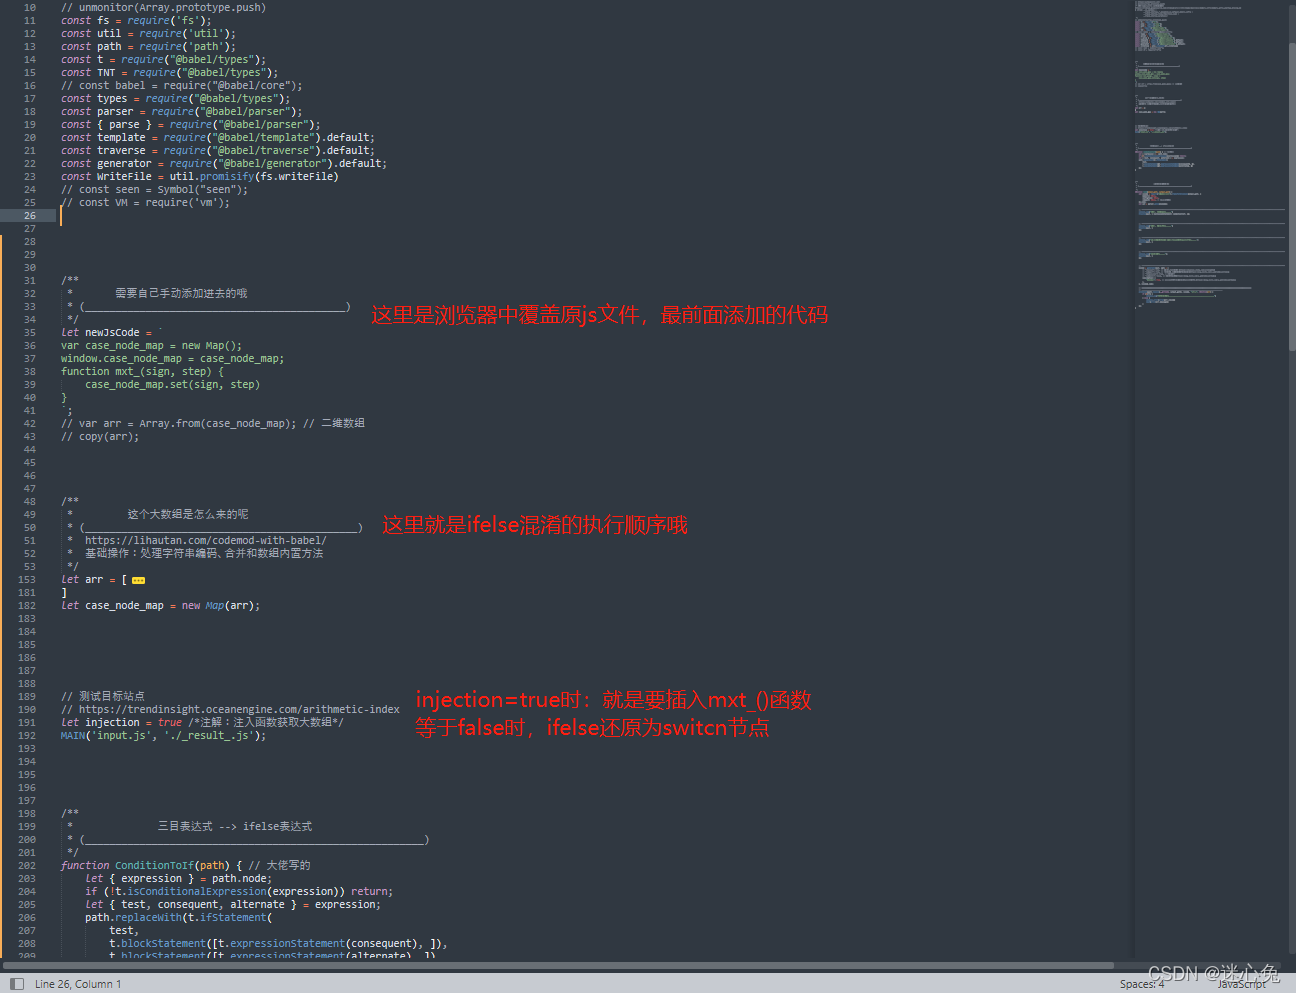
Task: Click the lihautan.com codemod-with-babel URL
Action: [x=205, y=540]
